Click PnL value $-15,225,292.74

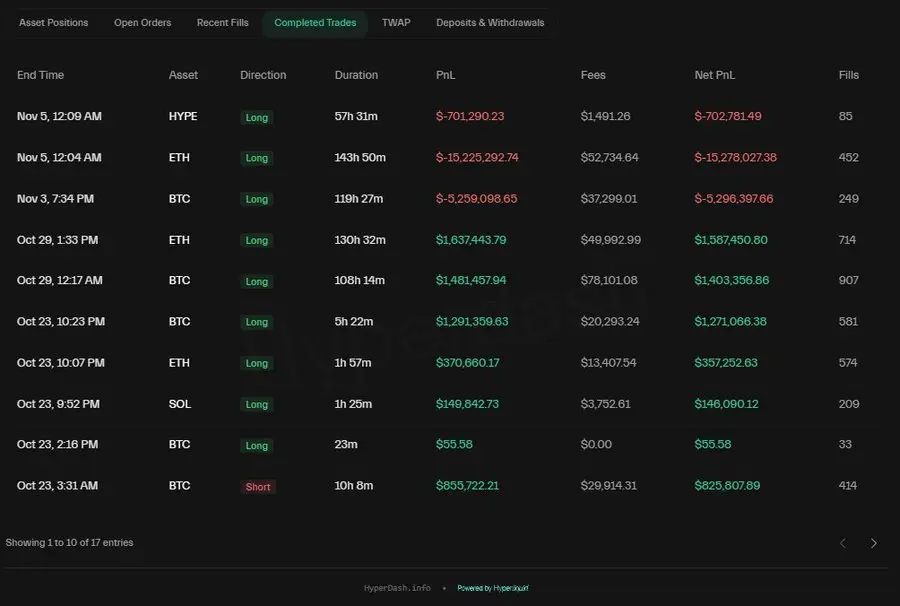(x=477, y=158)
